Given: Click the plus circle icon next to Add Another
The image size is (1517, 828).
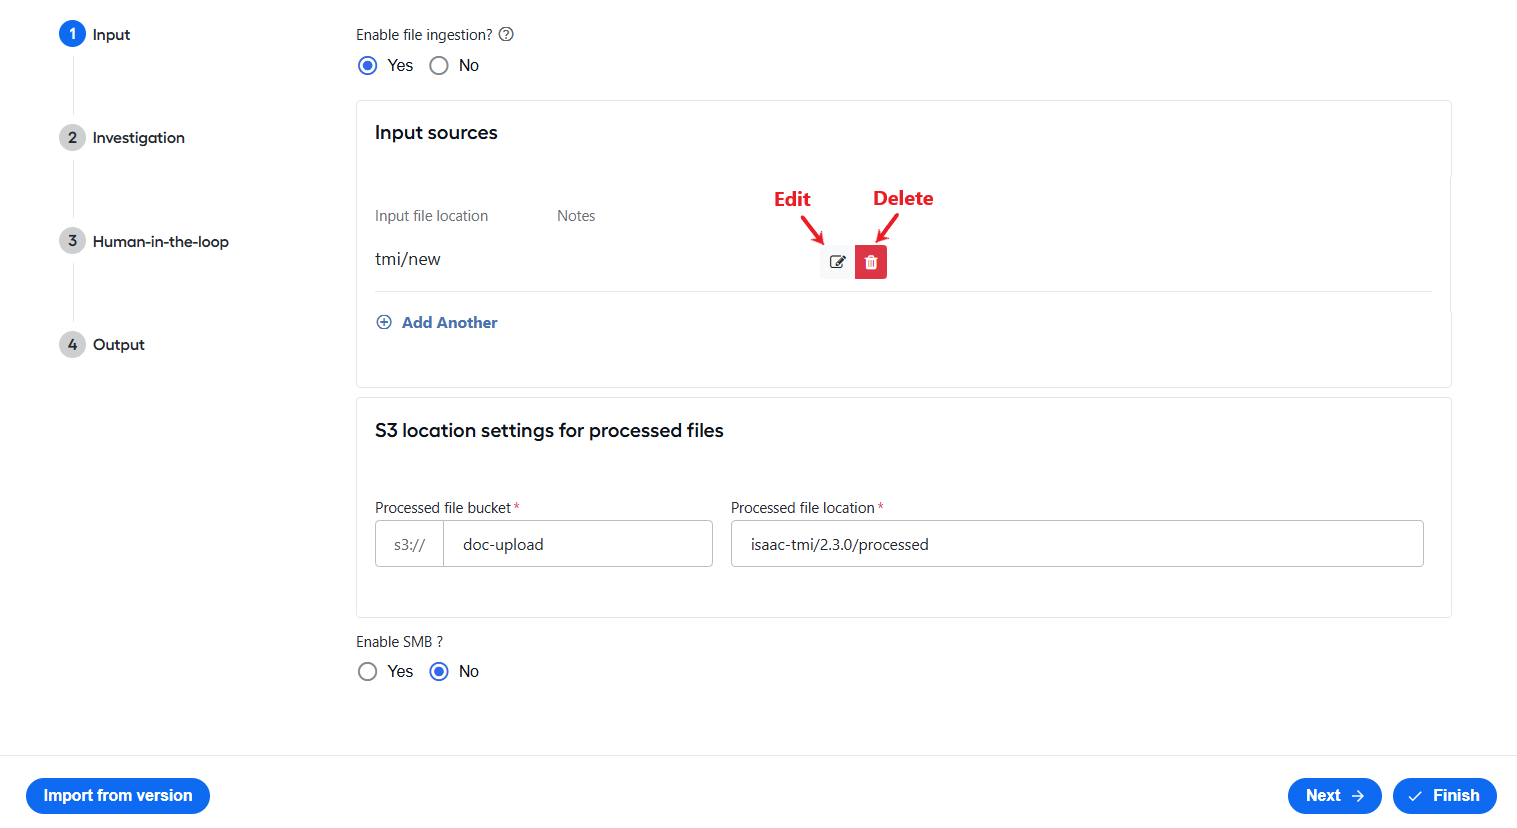Looking at the screenshot, I should (x=384, y=322).
